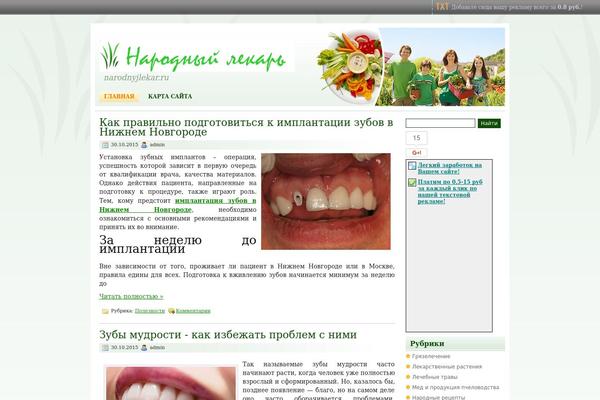Screen dimensions: 600x400
Task: Click author icon beside first article admin
Action: pyautogui.click(x=144, y=145)
